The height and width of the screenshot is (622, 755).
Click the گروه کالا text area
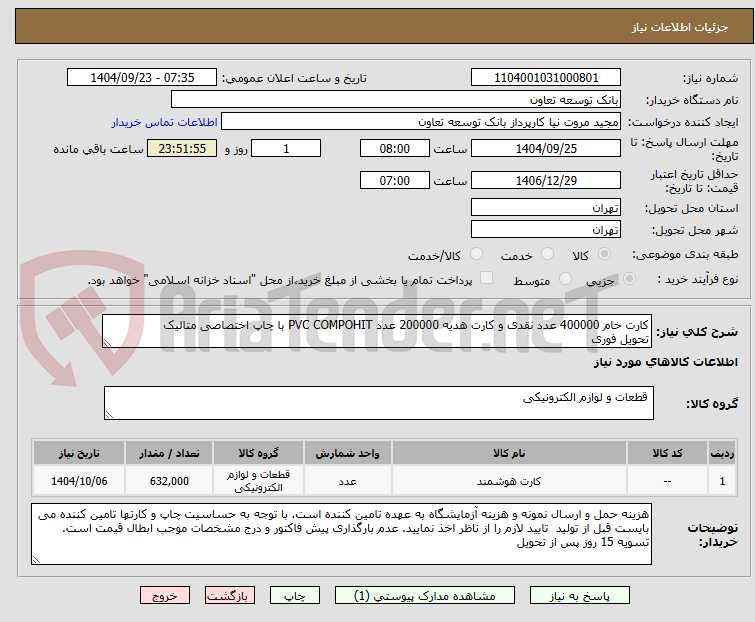coord(378,403)
